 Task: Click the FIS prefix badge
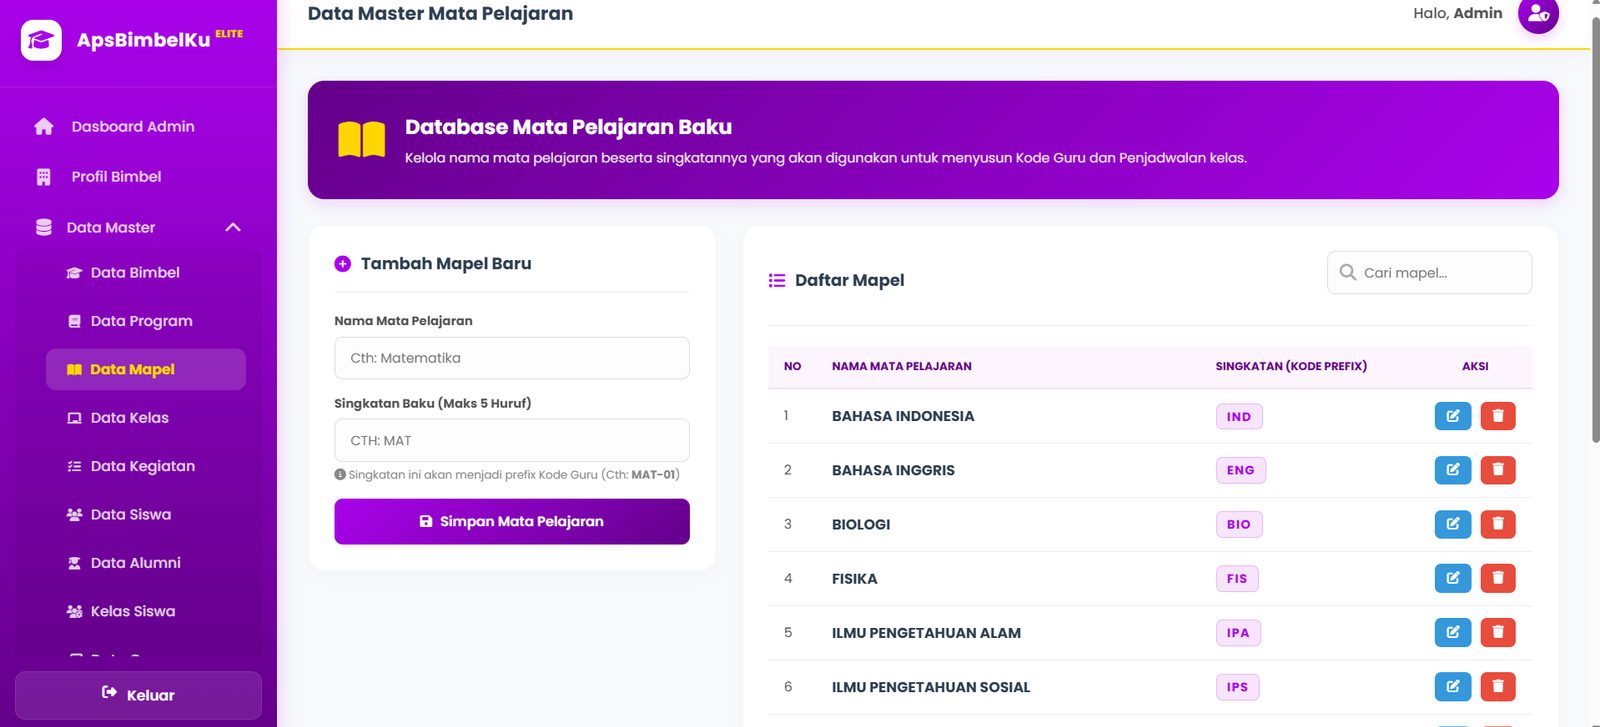tap(1237, 578)
